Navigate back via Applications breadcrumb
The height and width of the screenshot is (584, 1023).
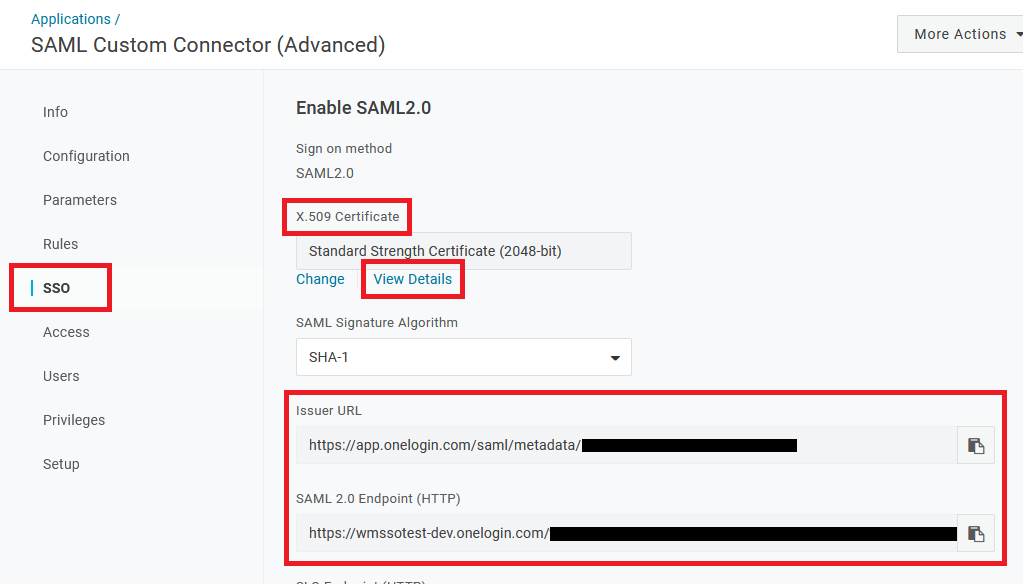71,19
